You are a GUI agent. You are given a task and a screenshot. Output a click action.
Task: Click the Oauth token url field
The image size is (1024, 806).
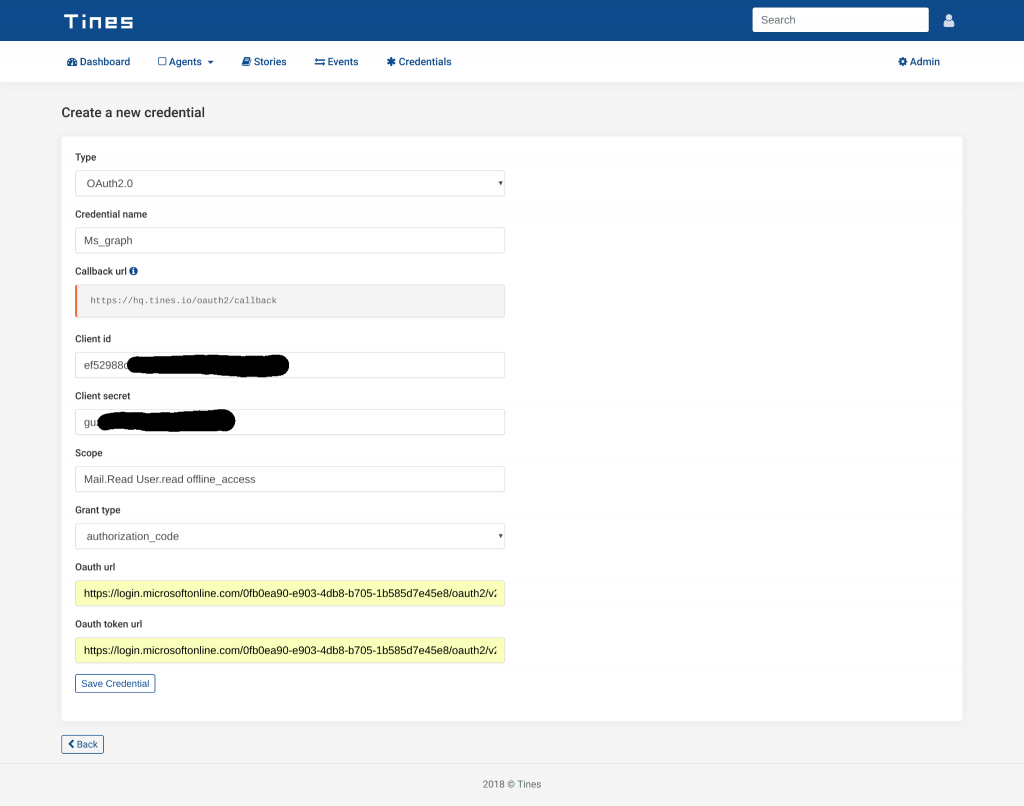point(290,651)
